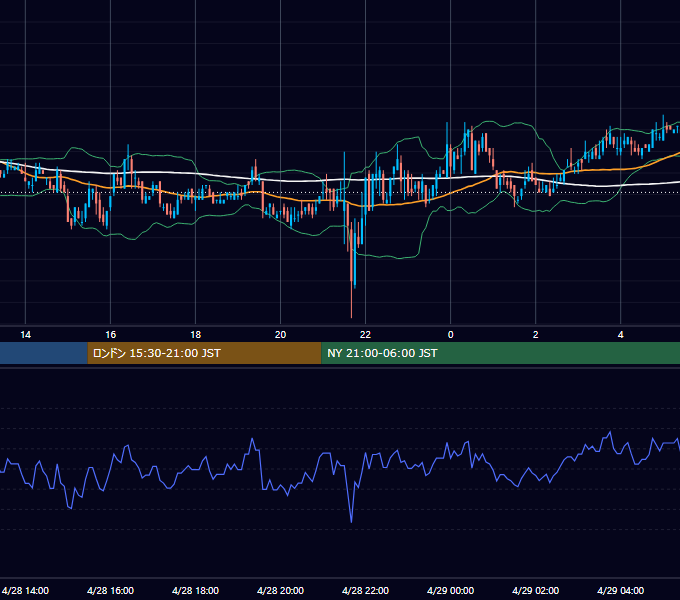Click the 4/29 04:00 date label

tap(620, 590)
